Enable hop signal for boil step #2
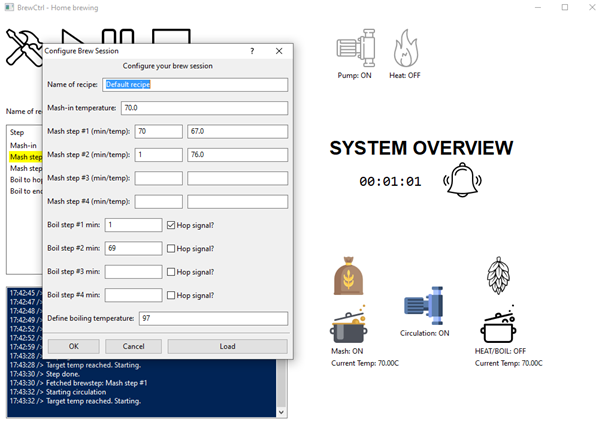 (x=171, y=248)
